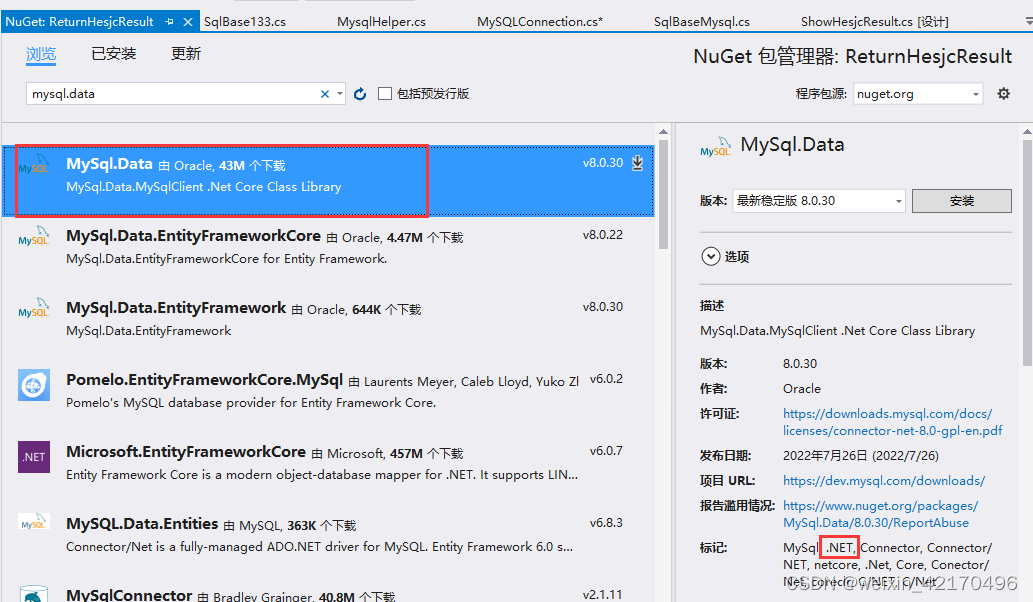Open the 程序包源 nuget.org dropdown
Image resolution: width=1033 pixels, height=602 pixels.
[916, 92]
